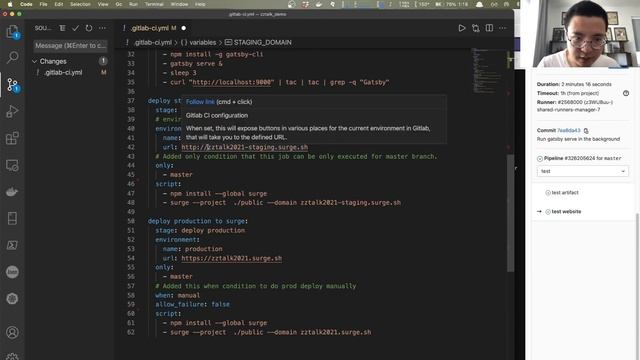Click the pipeline status icon in GitLab panel
The width and height of the screenshot is (640, 360).
(540, 158)
